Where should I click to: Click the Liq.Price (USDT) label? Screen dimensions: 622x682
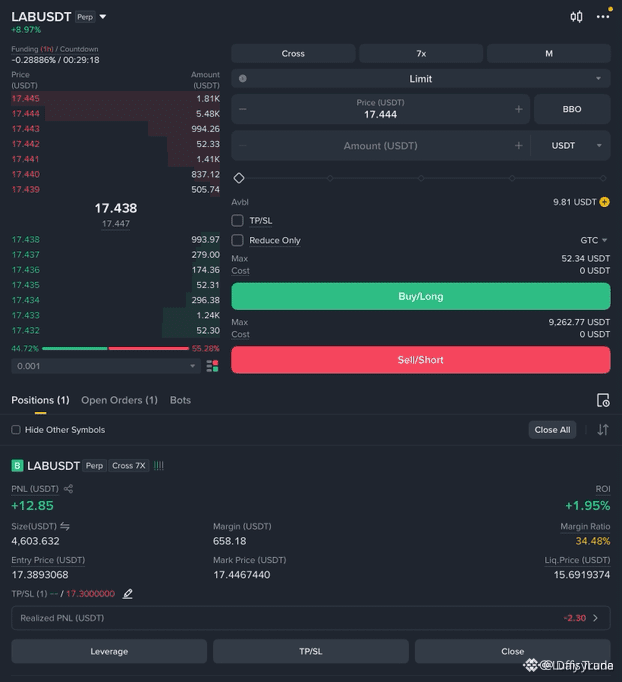[577, 560]
